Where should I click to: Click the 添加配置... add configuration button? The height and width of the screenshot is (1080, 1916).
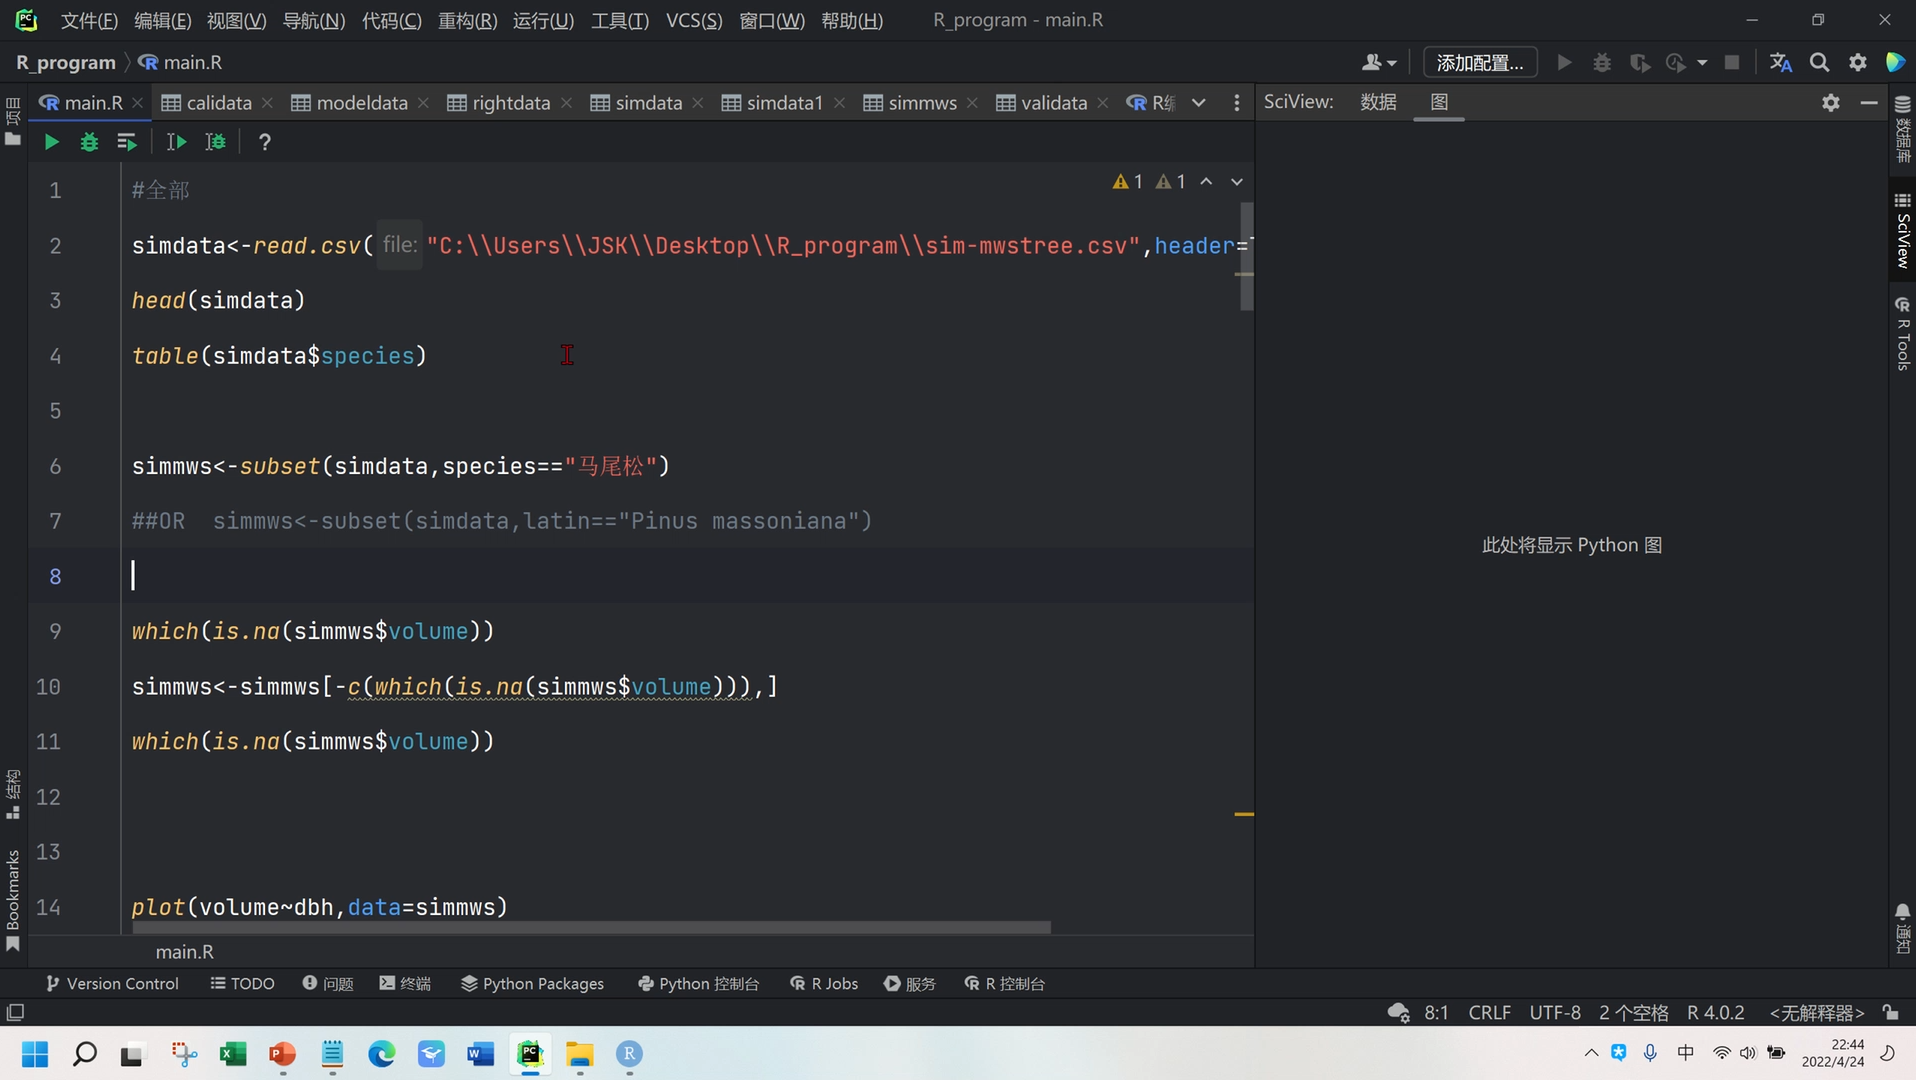click(x=1480, y=62)
